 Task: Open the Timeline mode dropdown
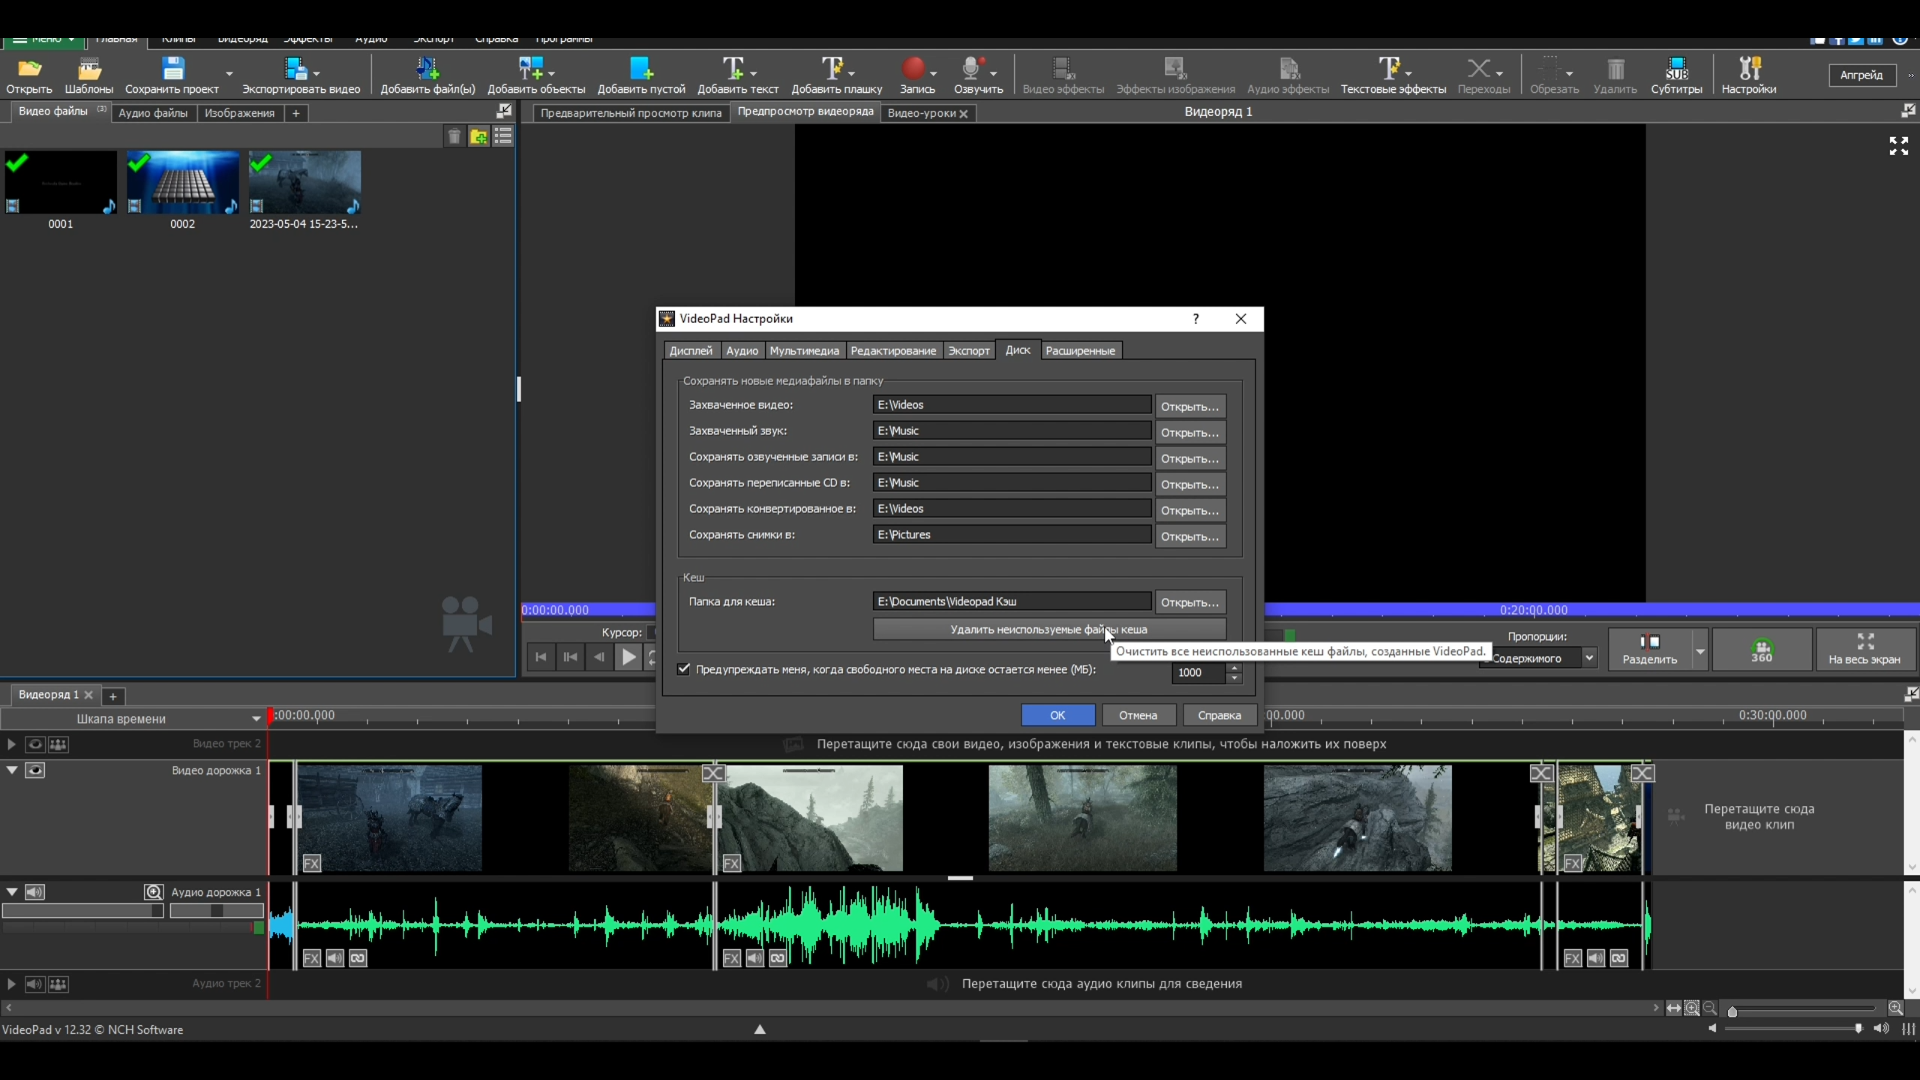[256, 719]
